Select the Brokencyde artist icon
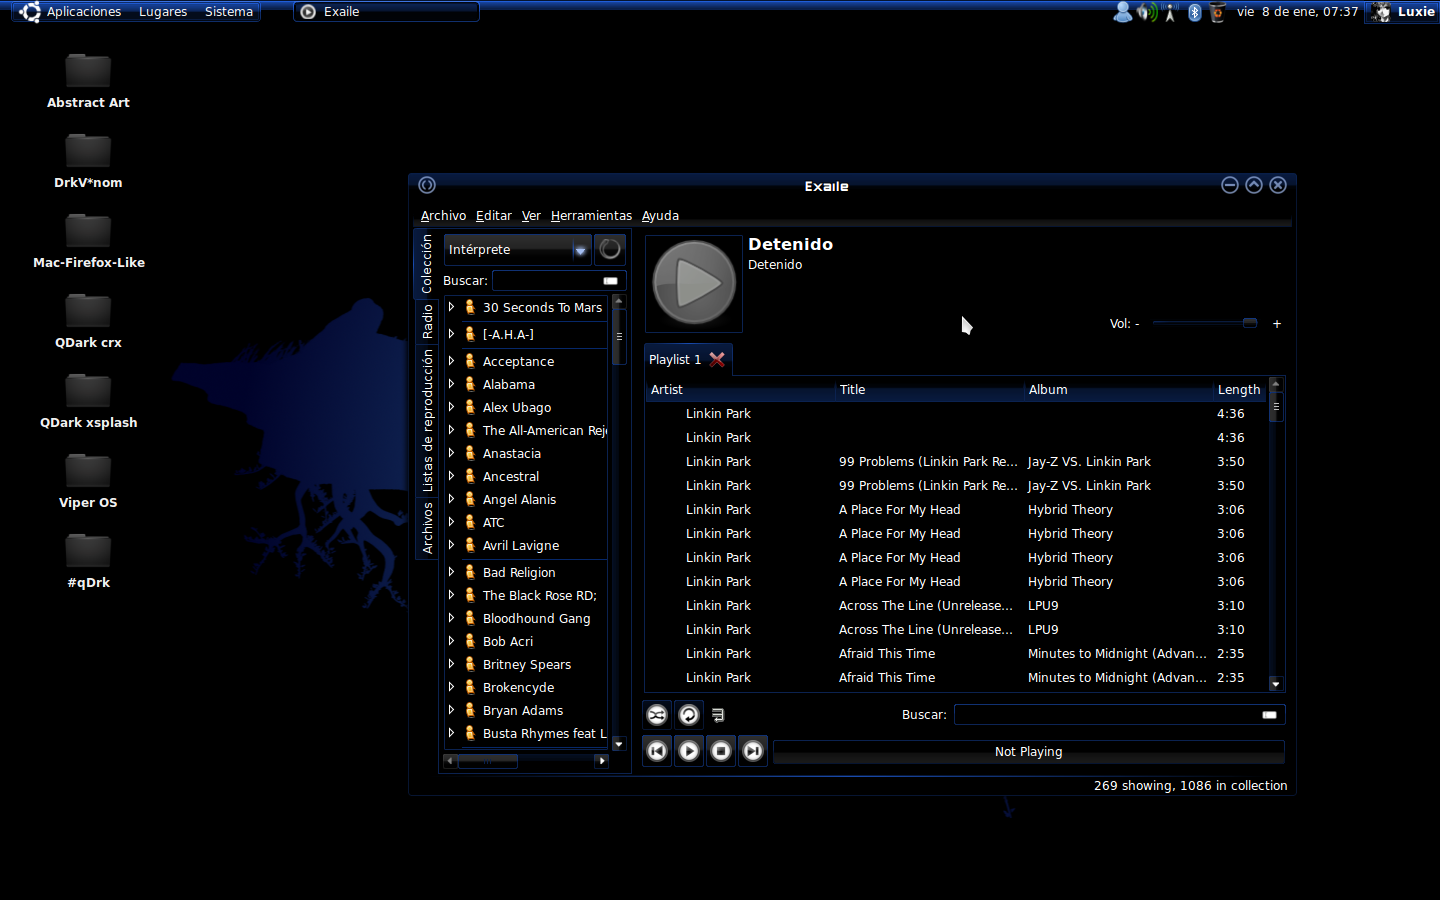1440x900 pixels. [x=470, y=687]
